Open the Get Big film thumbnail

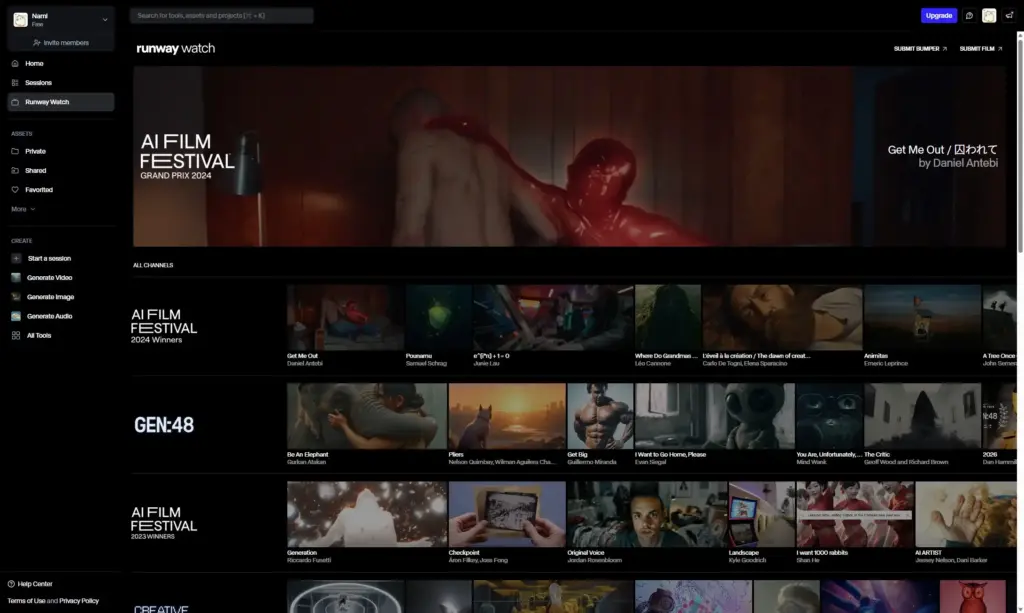click(600, 416)
